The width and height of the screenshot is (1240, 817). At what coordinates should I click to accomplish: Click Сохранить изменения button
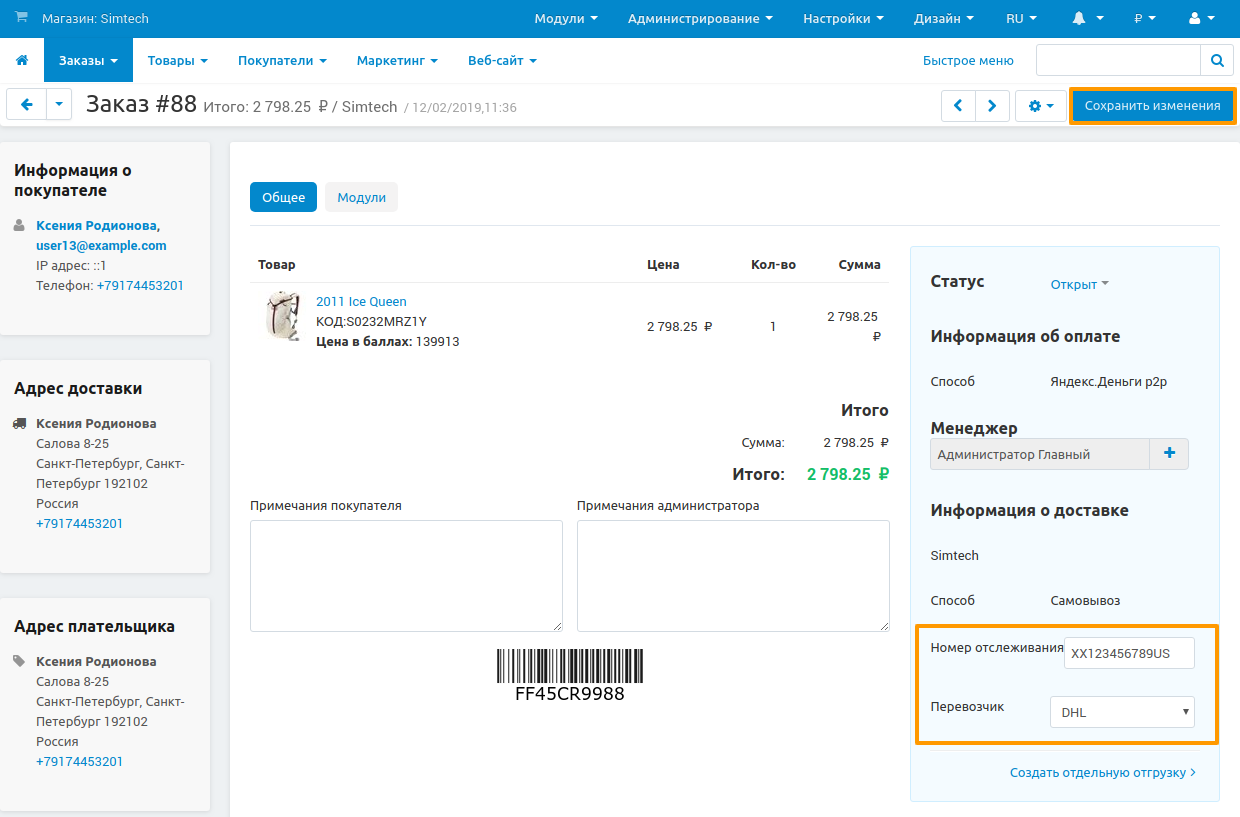click(x=1152, y=106)
